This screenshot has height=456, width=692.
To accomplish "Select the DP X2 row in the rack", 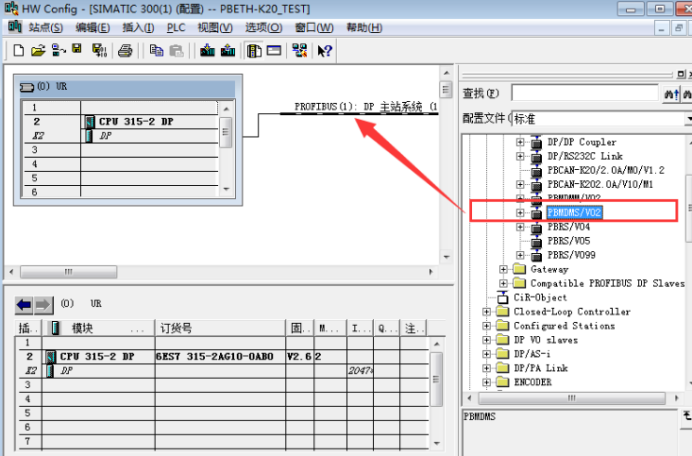I will pyautogui.click(x=121, y=136).
